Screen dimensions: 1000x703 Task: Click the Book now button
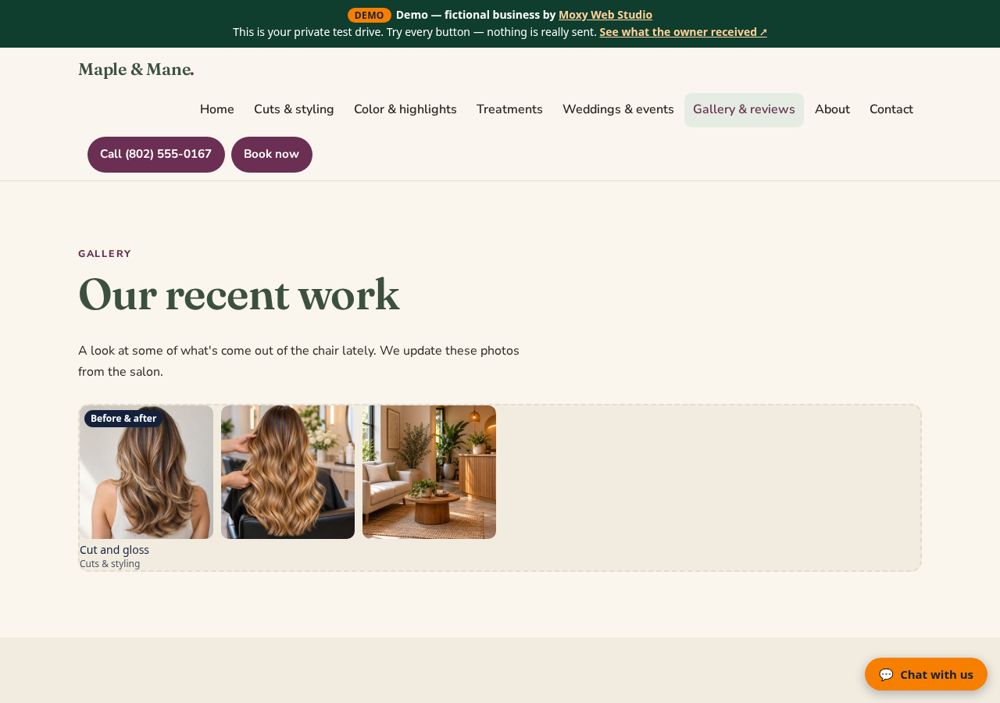271,154
